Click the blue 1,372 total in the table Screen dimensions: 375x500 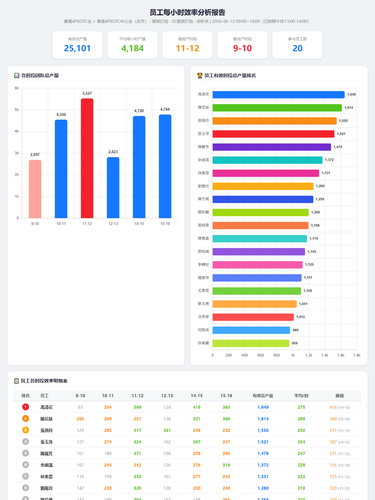coord(263,465)
